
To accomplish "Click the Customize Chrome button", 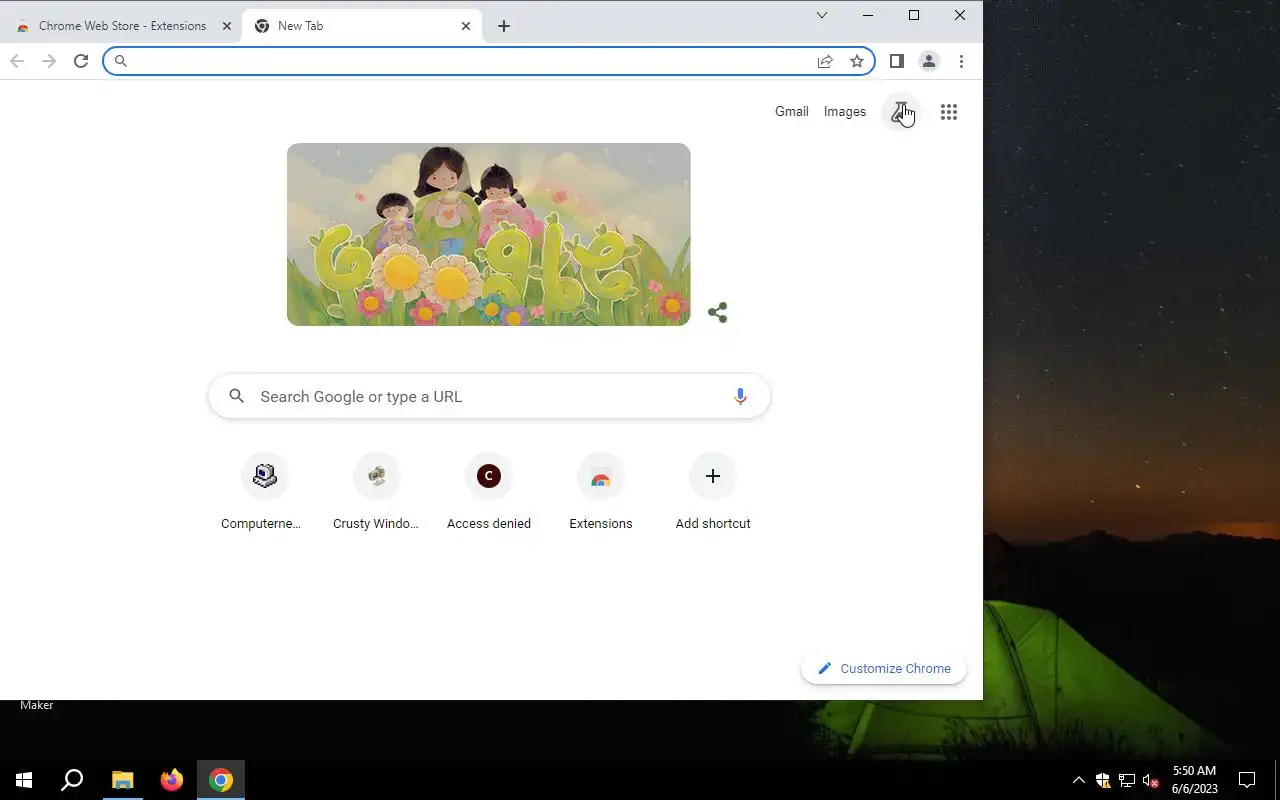I will coord(884,669).
